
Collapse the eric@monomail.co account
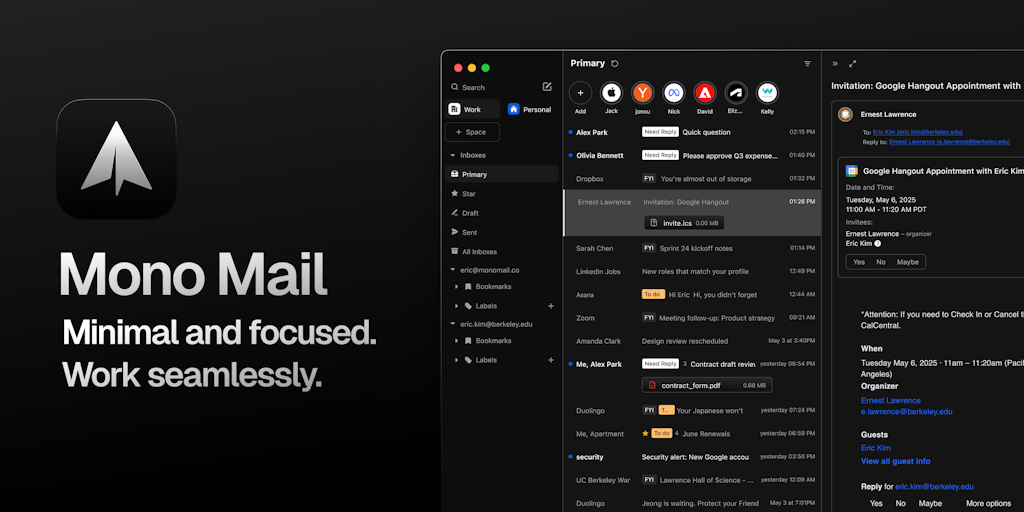coord(453,270)
